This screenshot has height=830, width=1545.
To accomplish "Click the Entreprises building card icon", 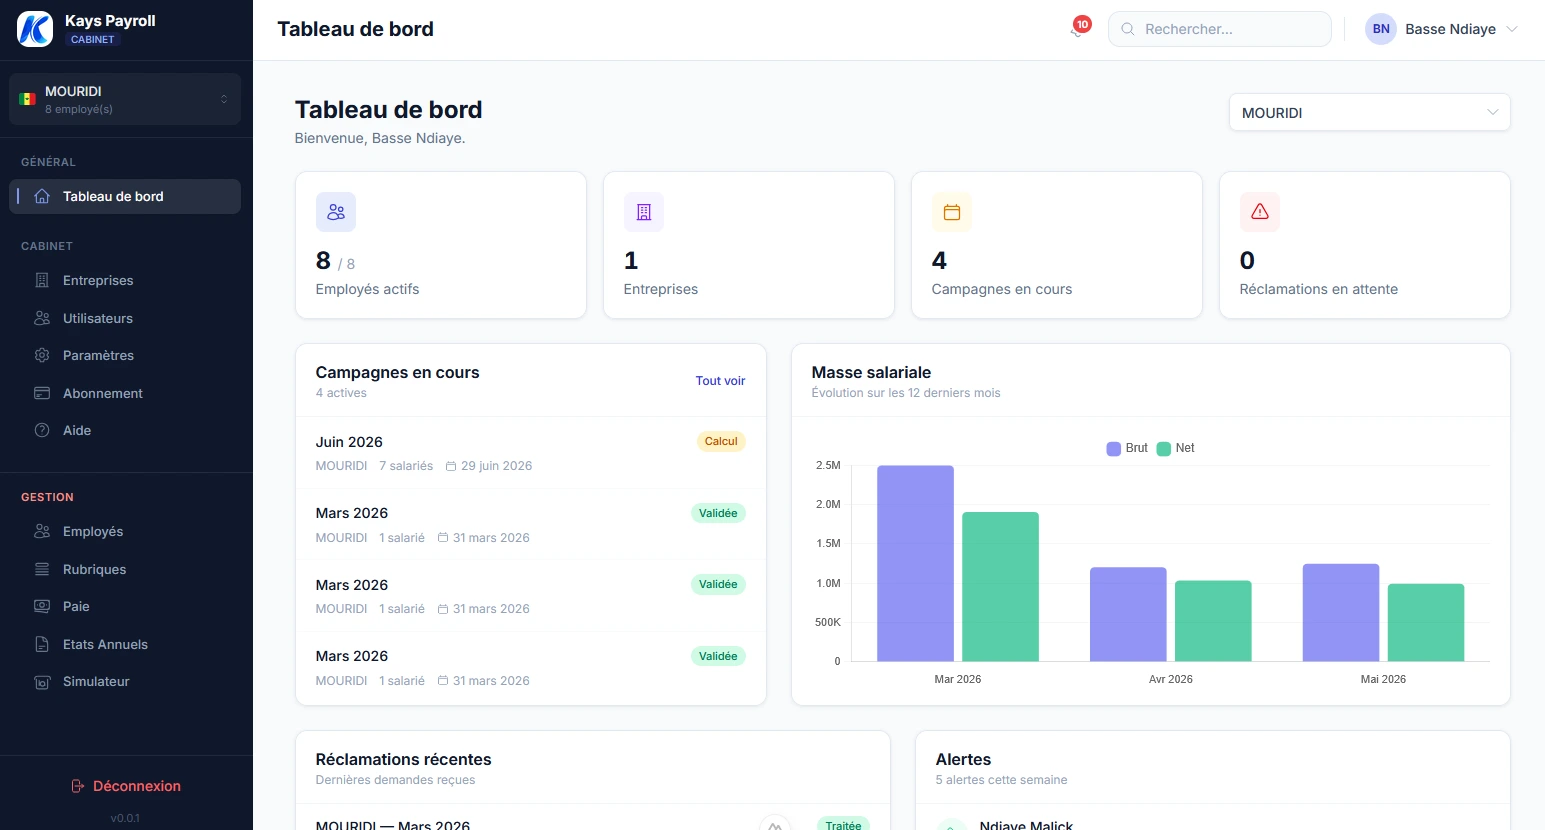I will (644, 212).
